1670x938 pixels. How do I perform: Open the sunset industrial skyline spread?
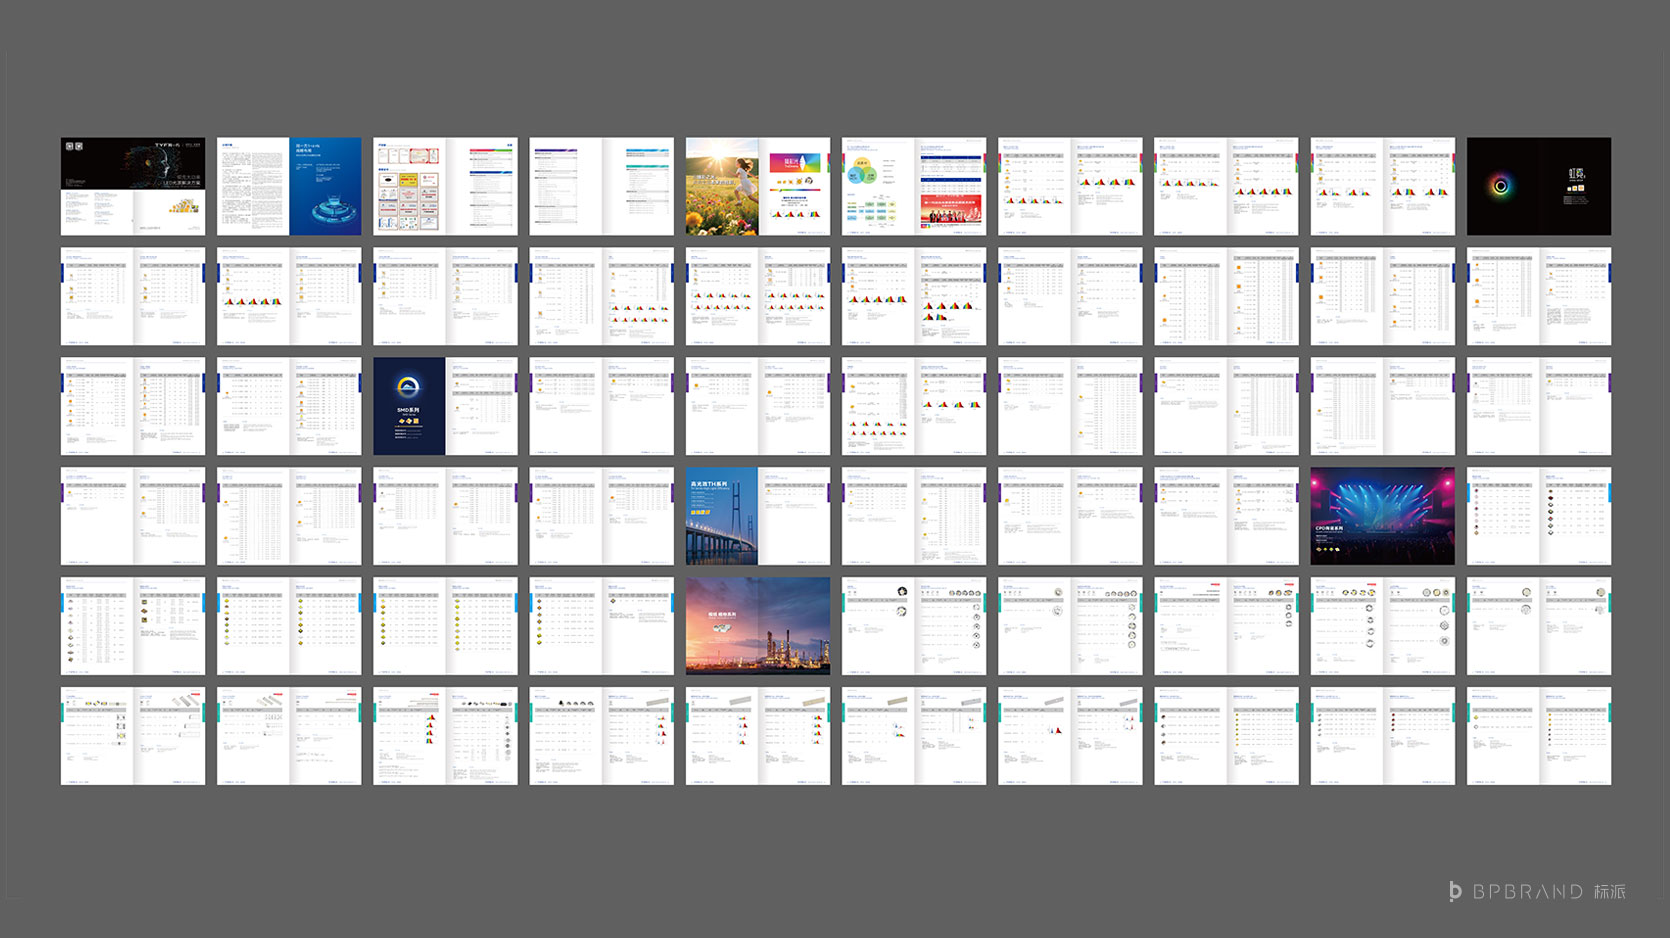[x=757, y=625]
